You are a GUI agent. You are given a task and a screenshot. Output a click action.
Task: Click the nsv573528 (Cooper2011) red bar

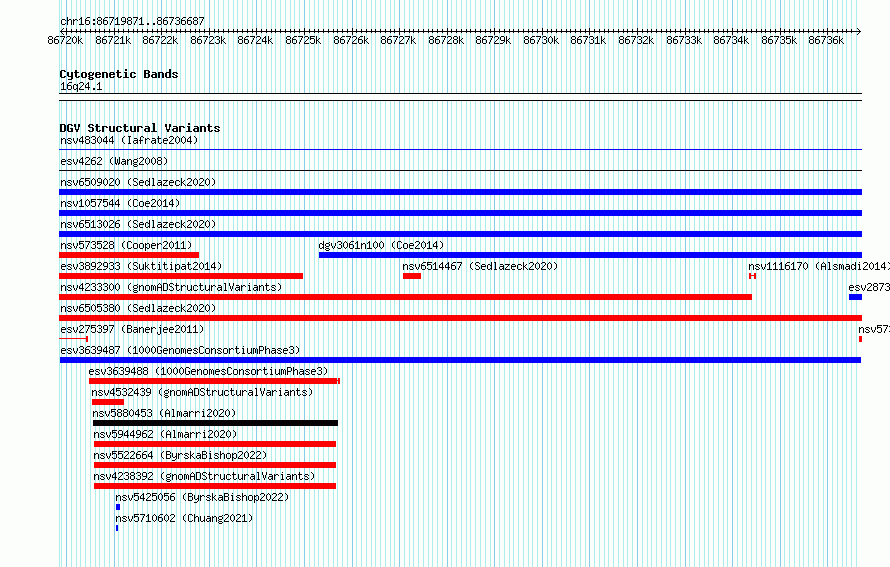click(129, 255)
